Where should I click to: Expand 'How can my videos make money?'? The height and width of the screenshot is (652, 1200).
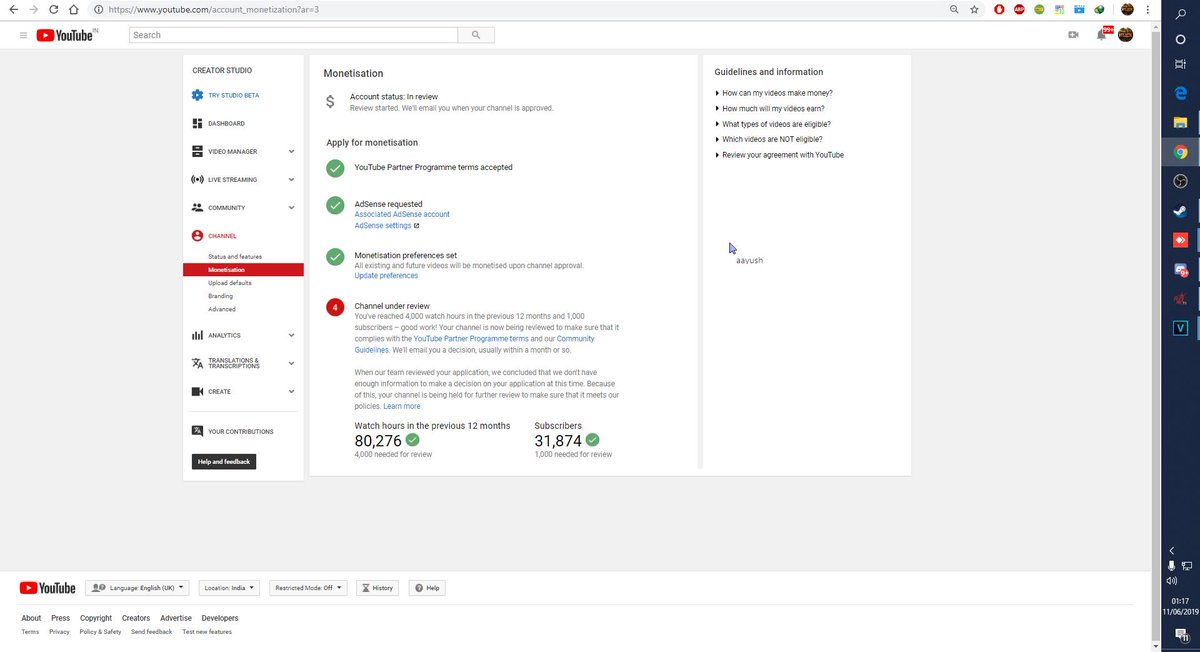click(774, 93)
